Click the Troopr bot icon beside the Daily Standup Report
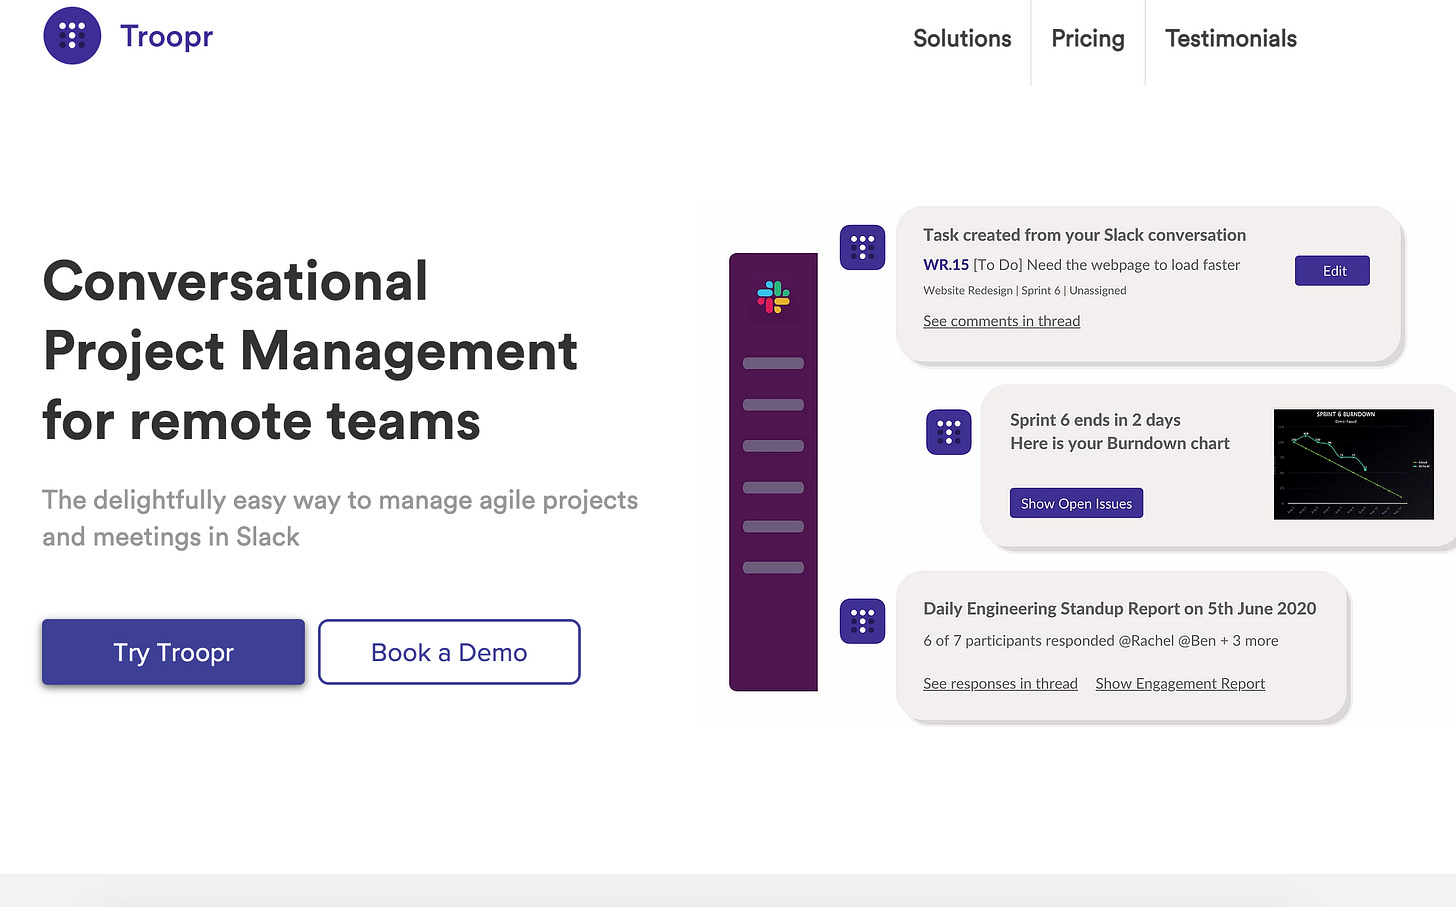 [x=862, y=621]
